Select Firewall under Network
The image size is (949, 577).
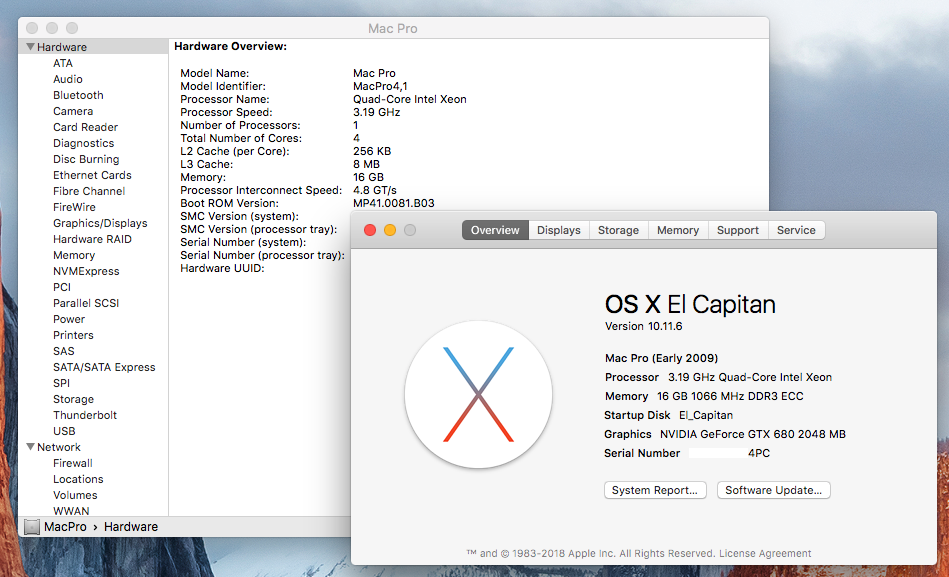pyautogui.click(x=73, y=463)
